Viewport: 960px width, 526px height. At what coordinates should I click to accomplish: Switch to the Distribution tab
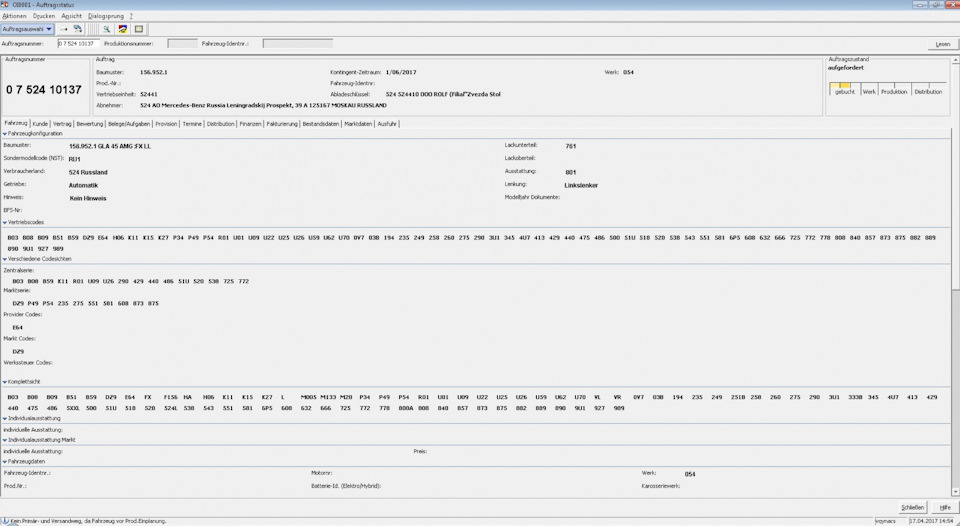(220, 124)
